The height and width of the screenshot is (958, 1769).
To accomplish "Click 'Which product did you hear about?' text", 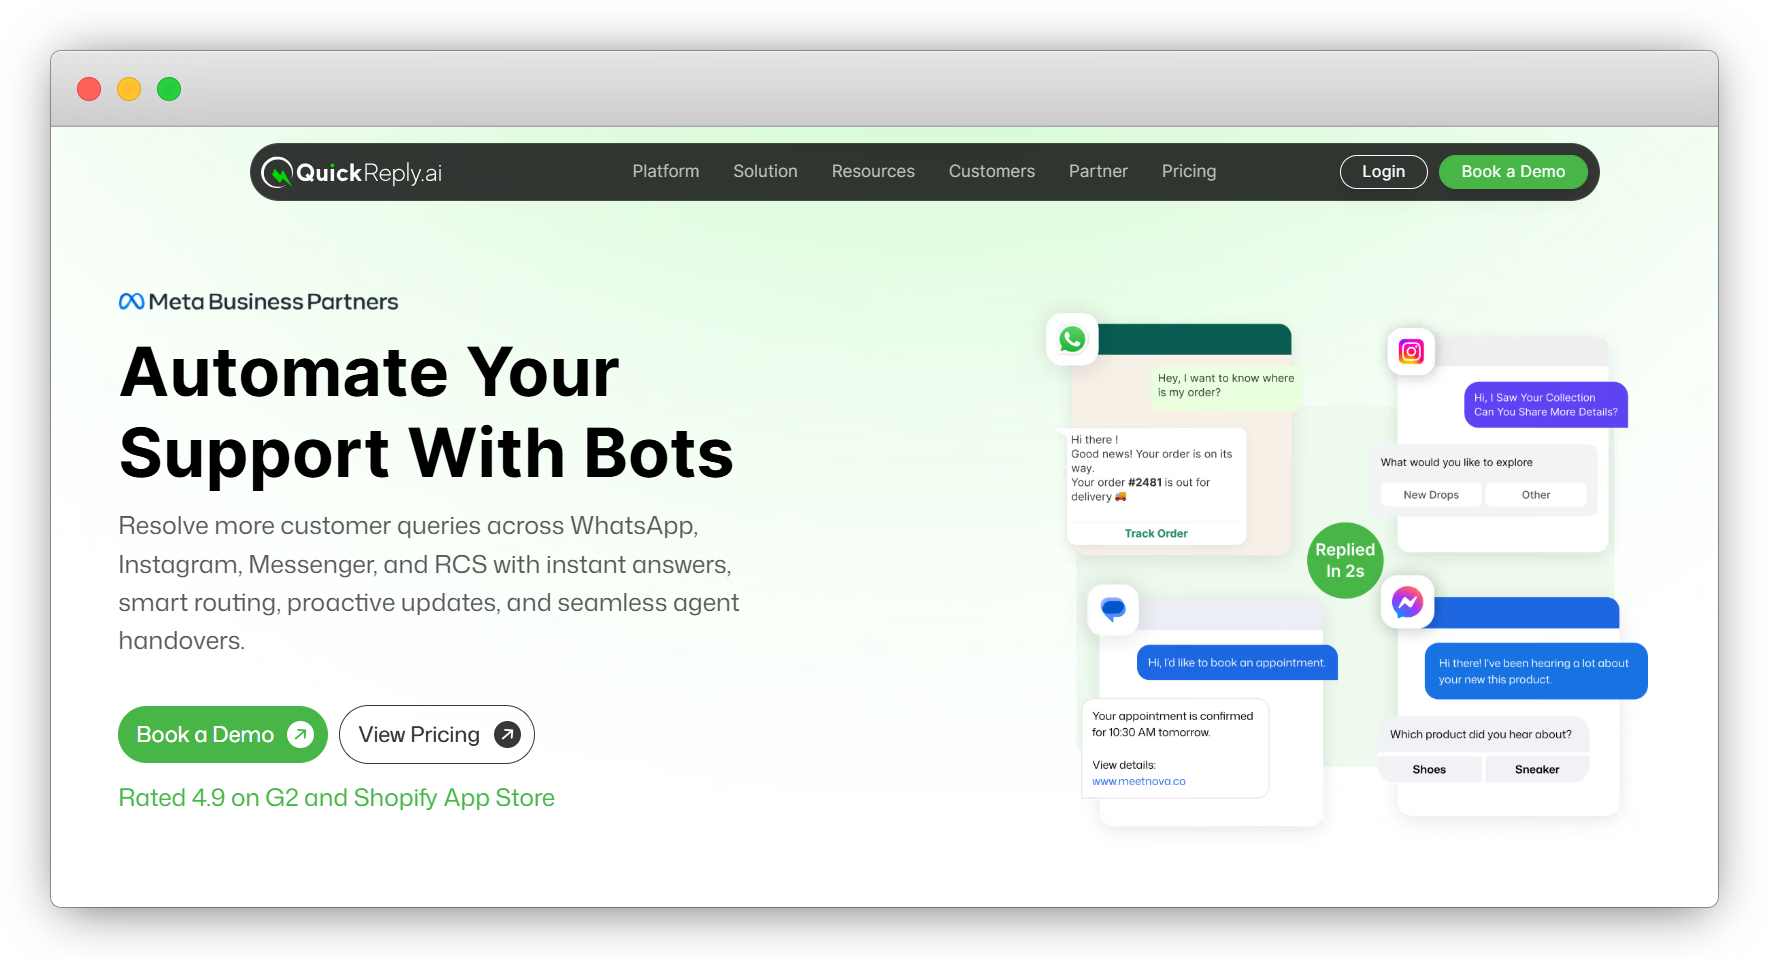I will pos(1480,734).
